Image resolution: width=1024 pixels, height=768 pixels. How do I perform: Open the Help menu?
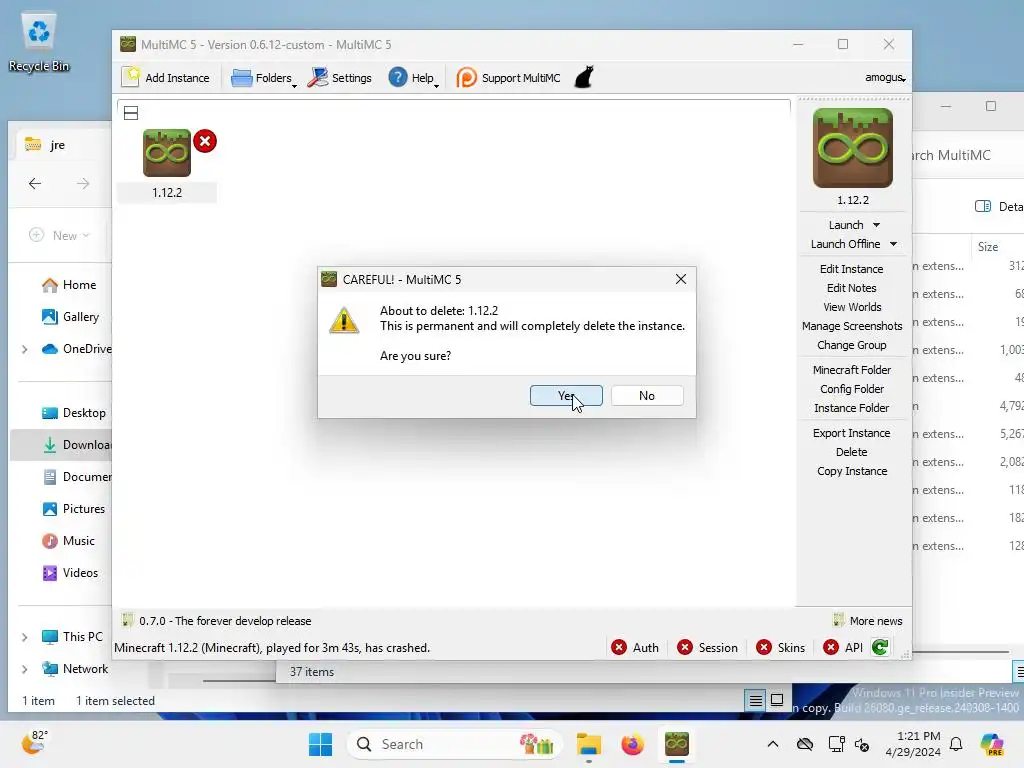point(413,77)
